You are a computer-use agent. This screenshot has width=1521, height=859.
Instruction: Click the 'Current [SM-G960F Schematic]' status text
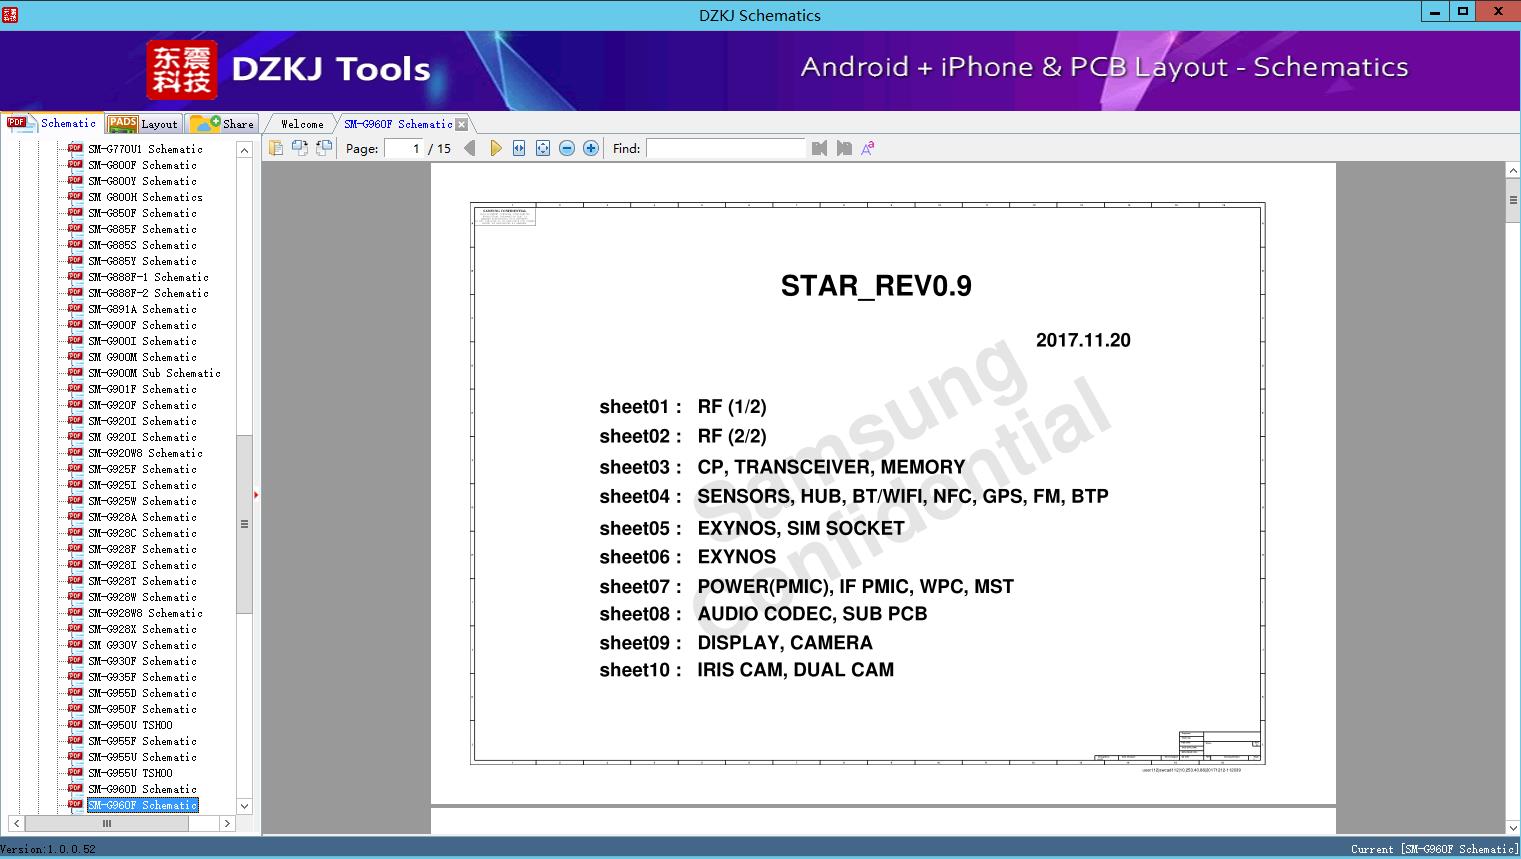point(1434,849)
